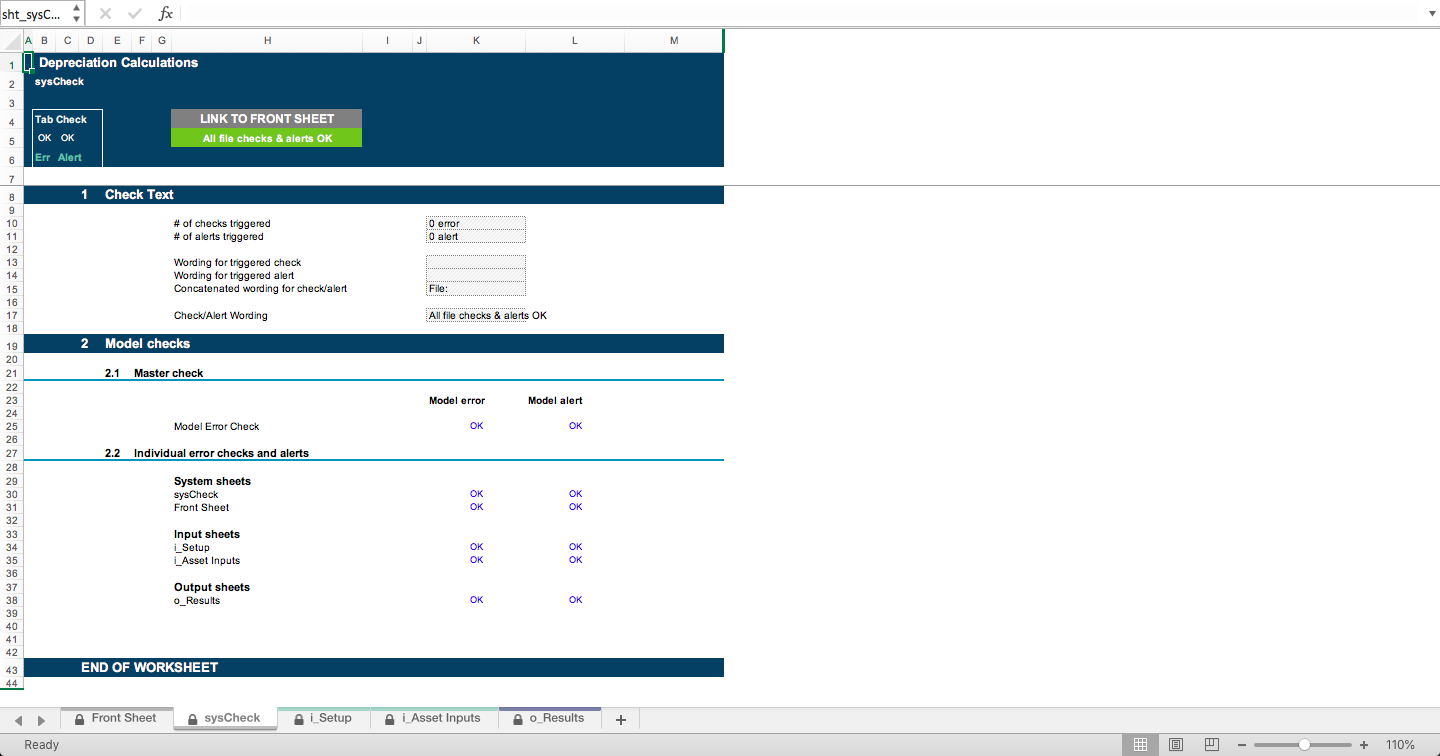Click the 'Model alert' column heading
1440x756 pixels.
click(x=555, y=401)
